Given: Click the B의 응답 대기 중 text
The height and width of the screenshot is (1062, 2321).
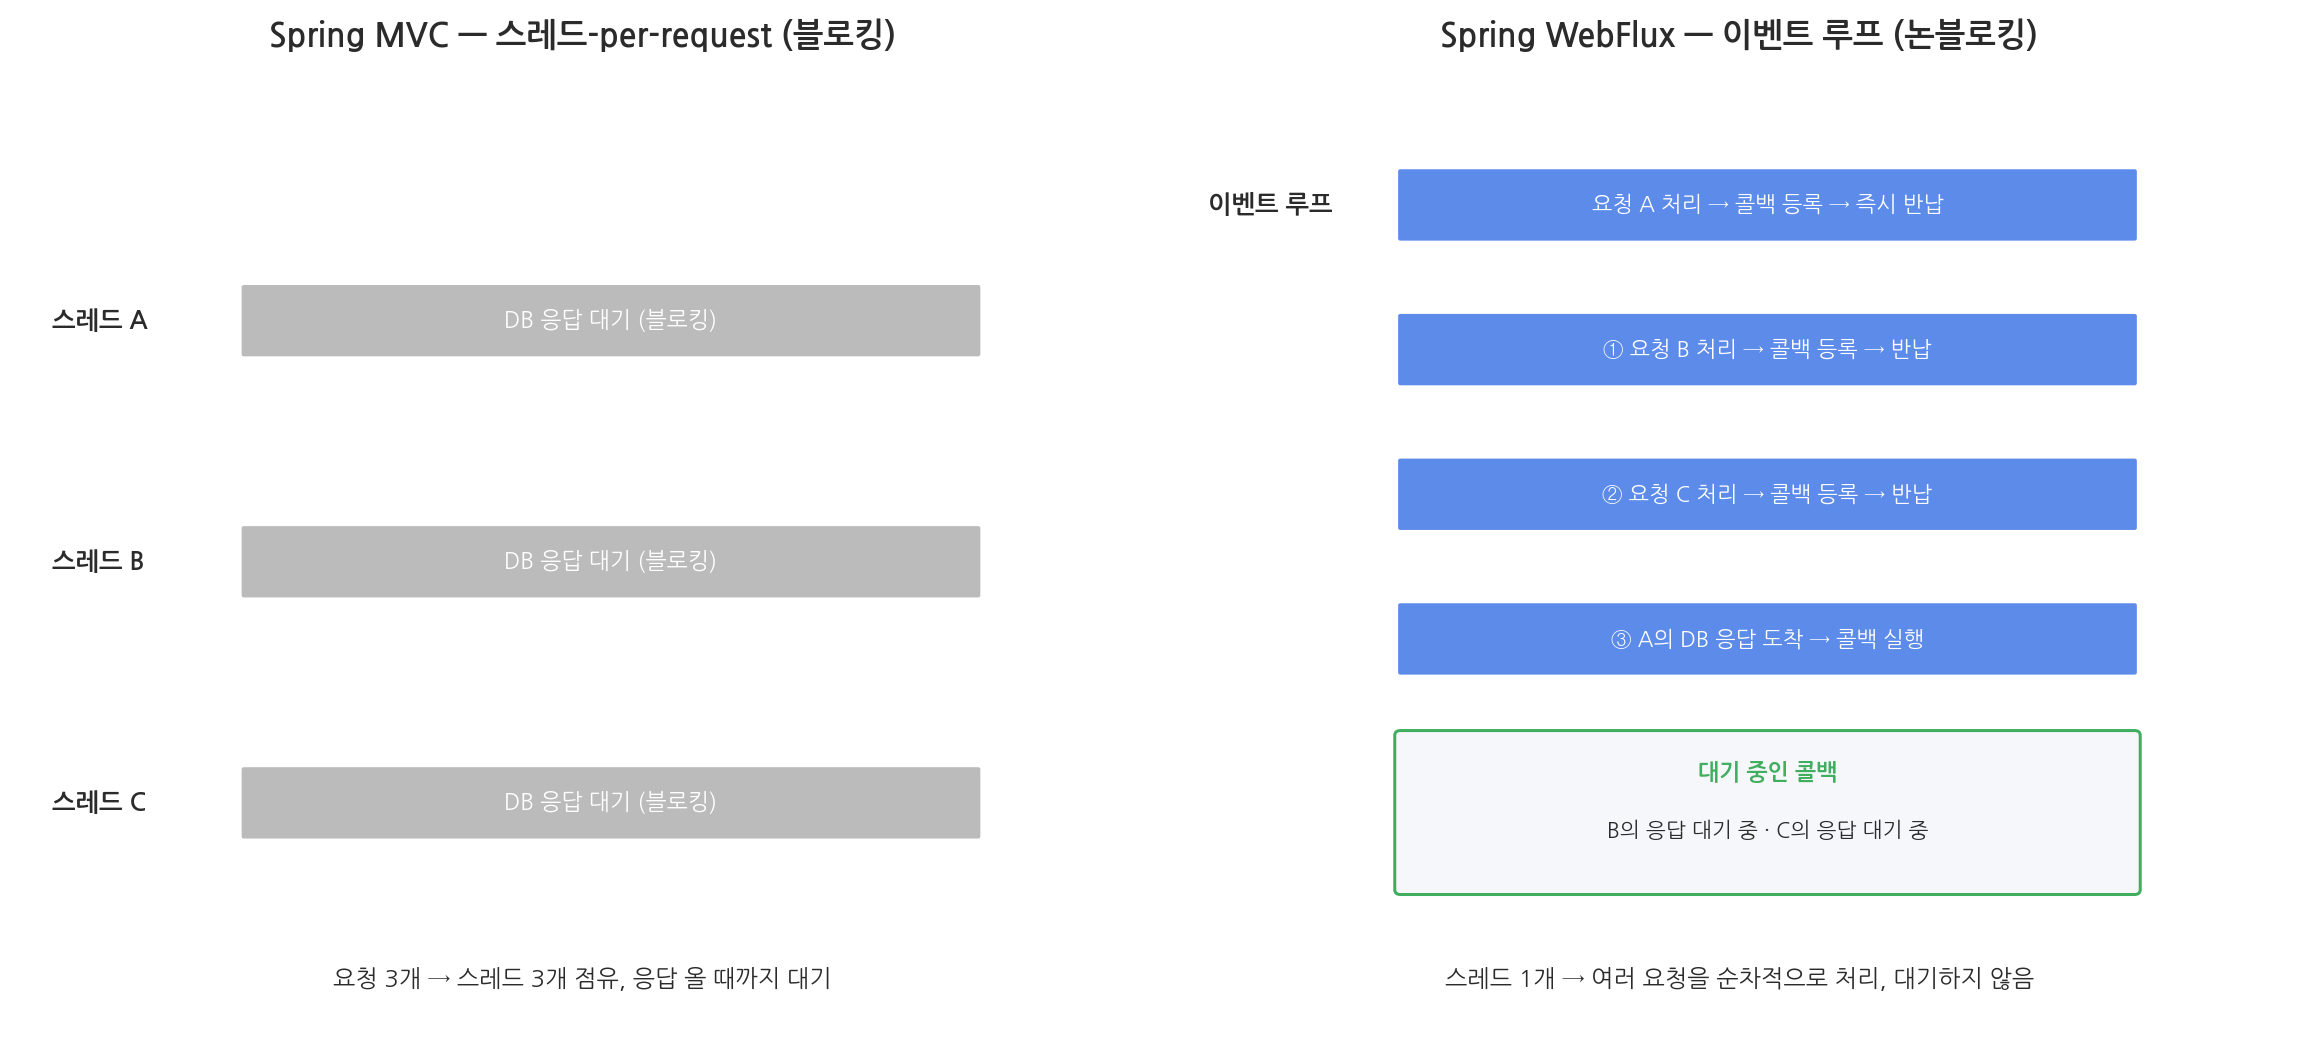Looking at the screenshot, I should point(1682,830).
